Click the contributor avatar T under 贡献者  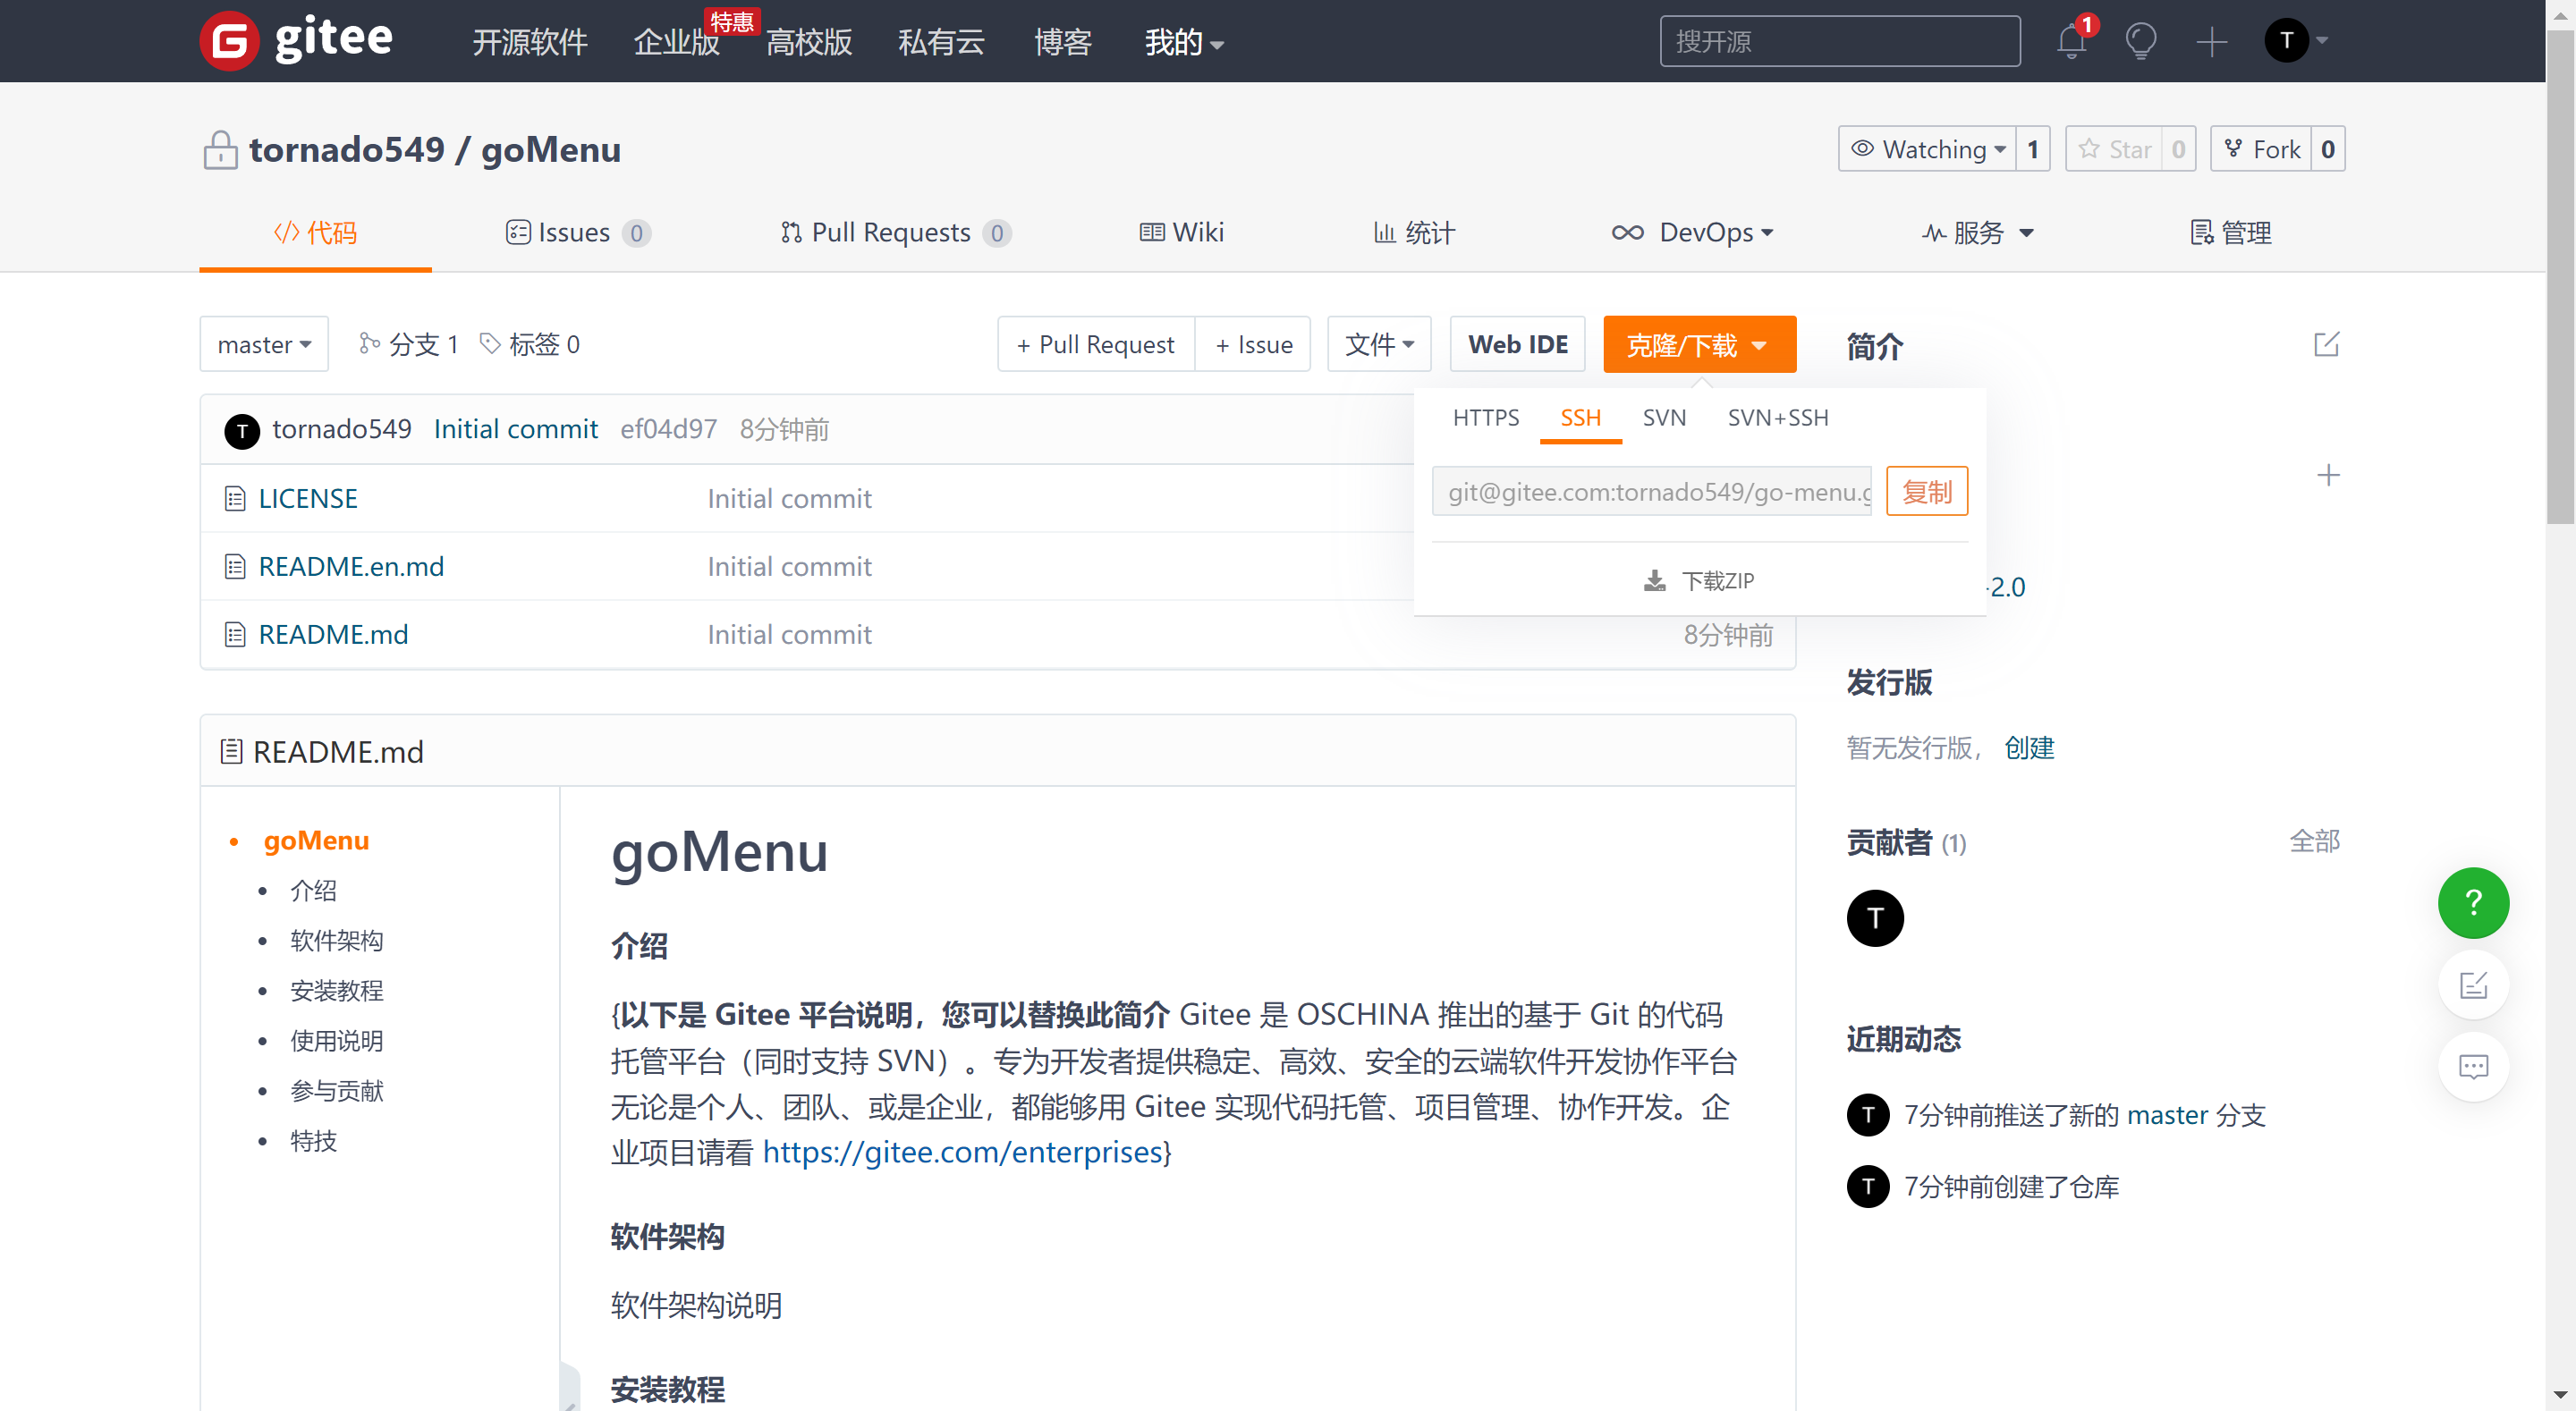point(1875,918)
